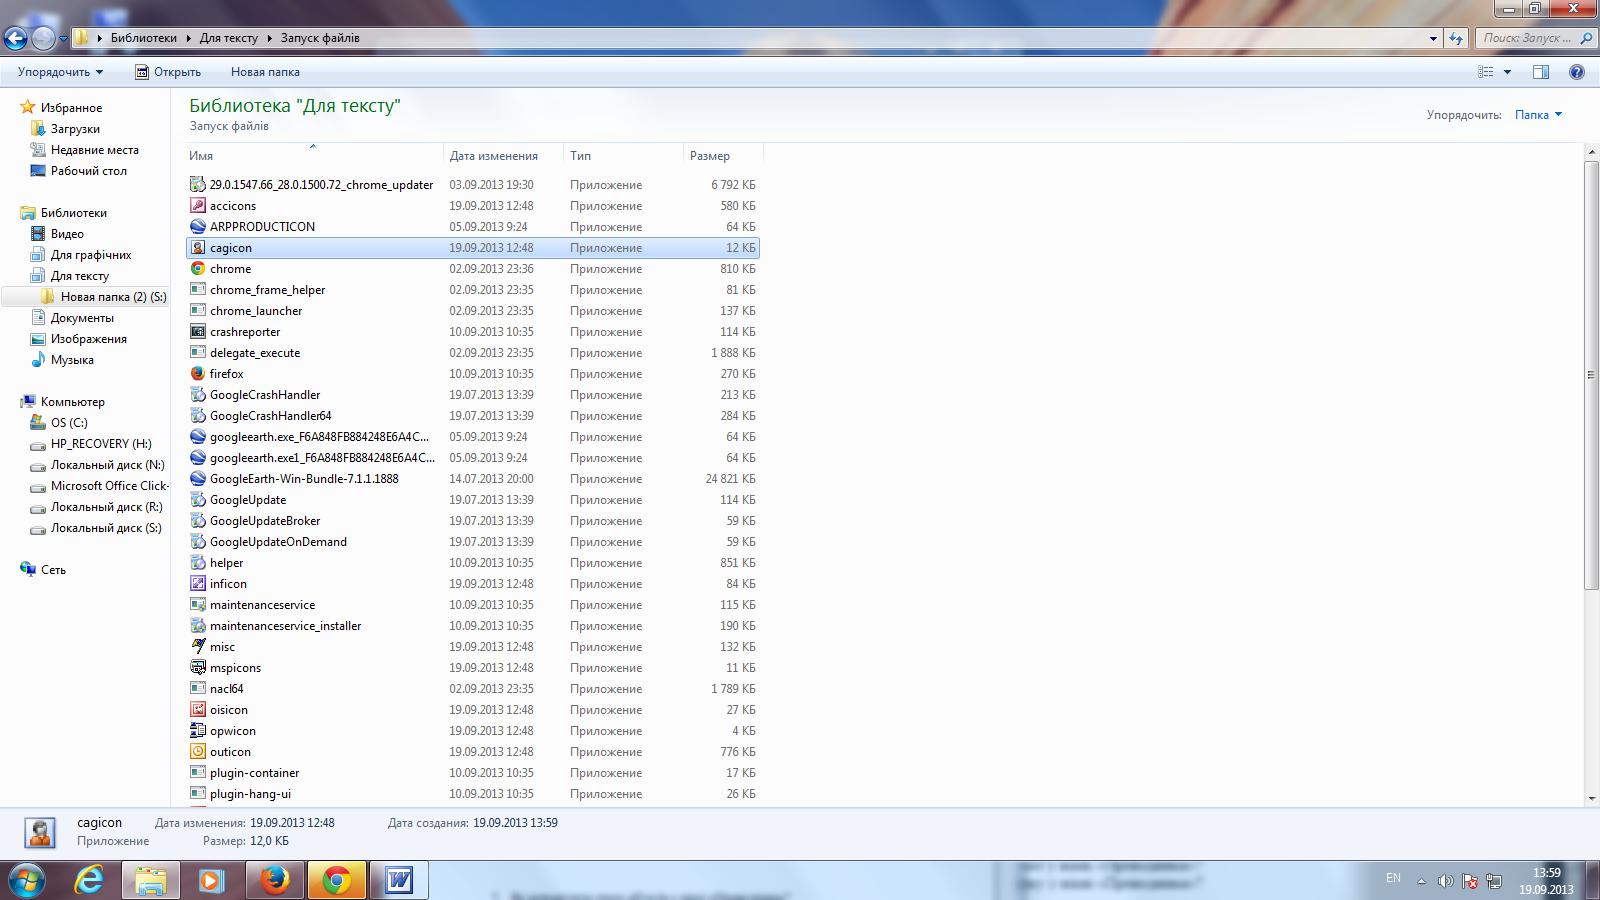Expand the view options dropdown arrow
The height and width of the screenshot is (900, 1600).
(x=1507, y=72)
